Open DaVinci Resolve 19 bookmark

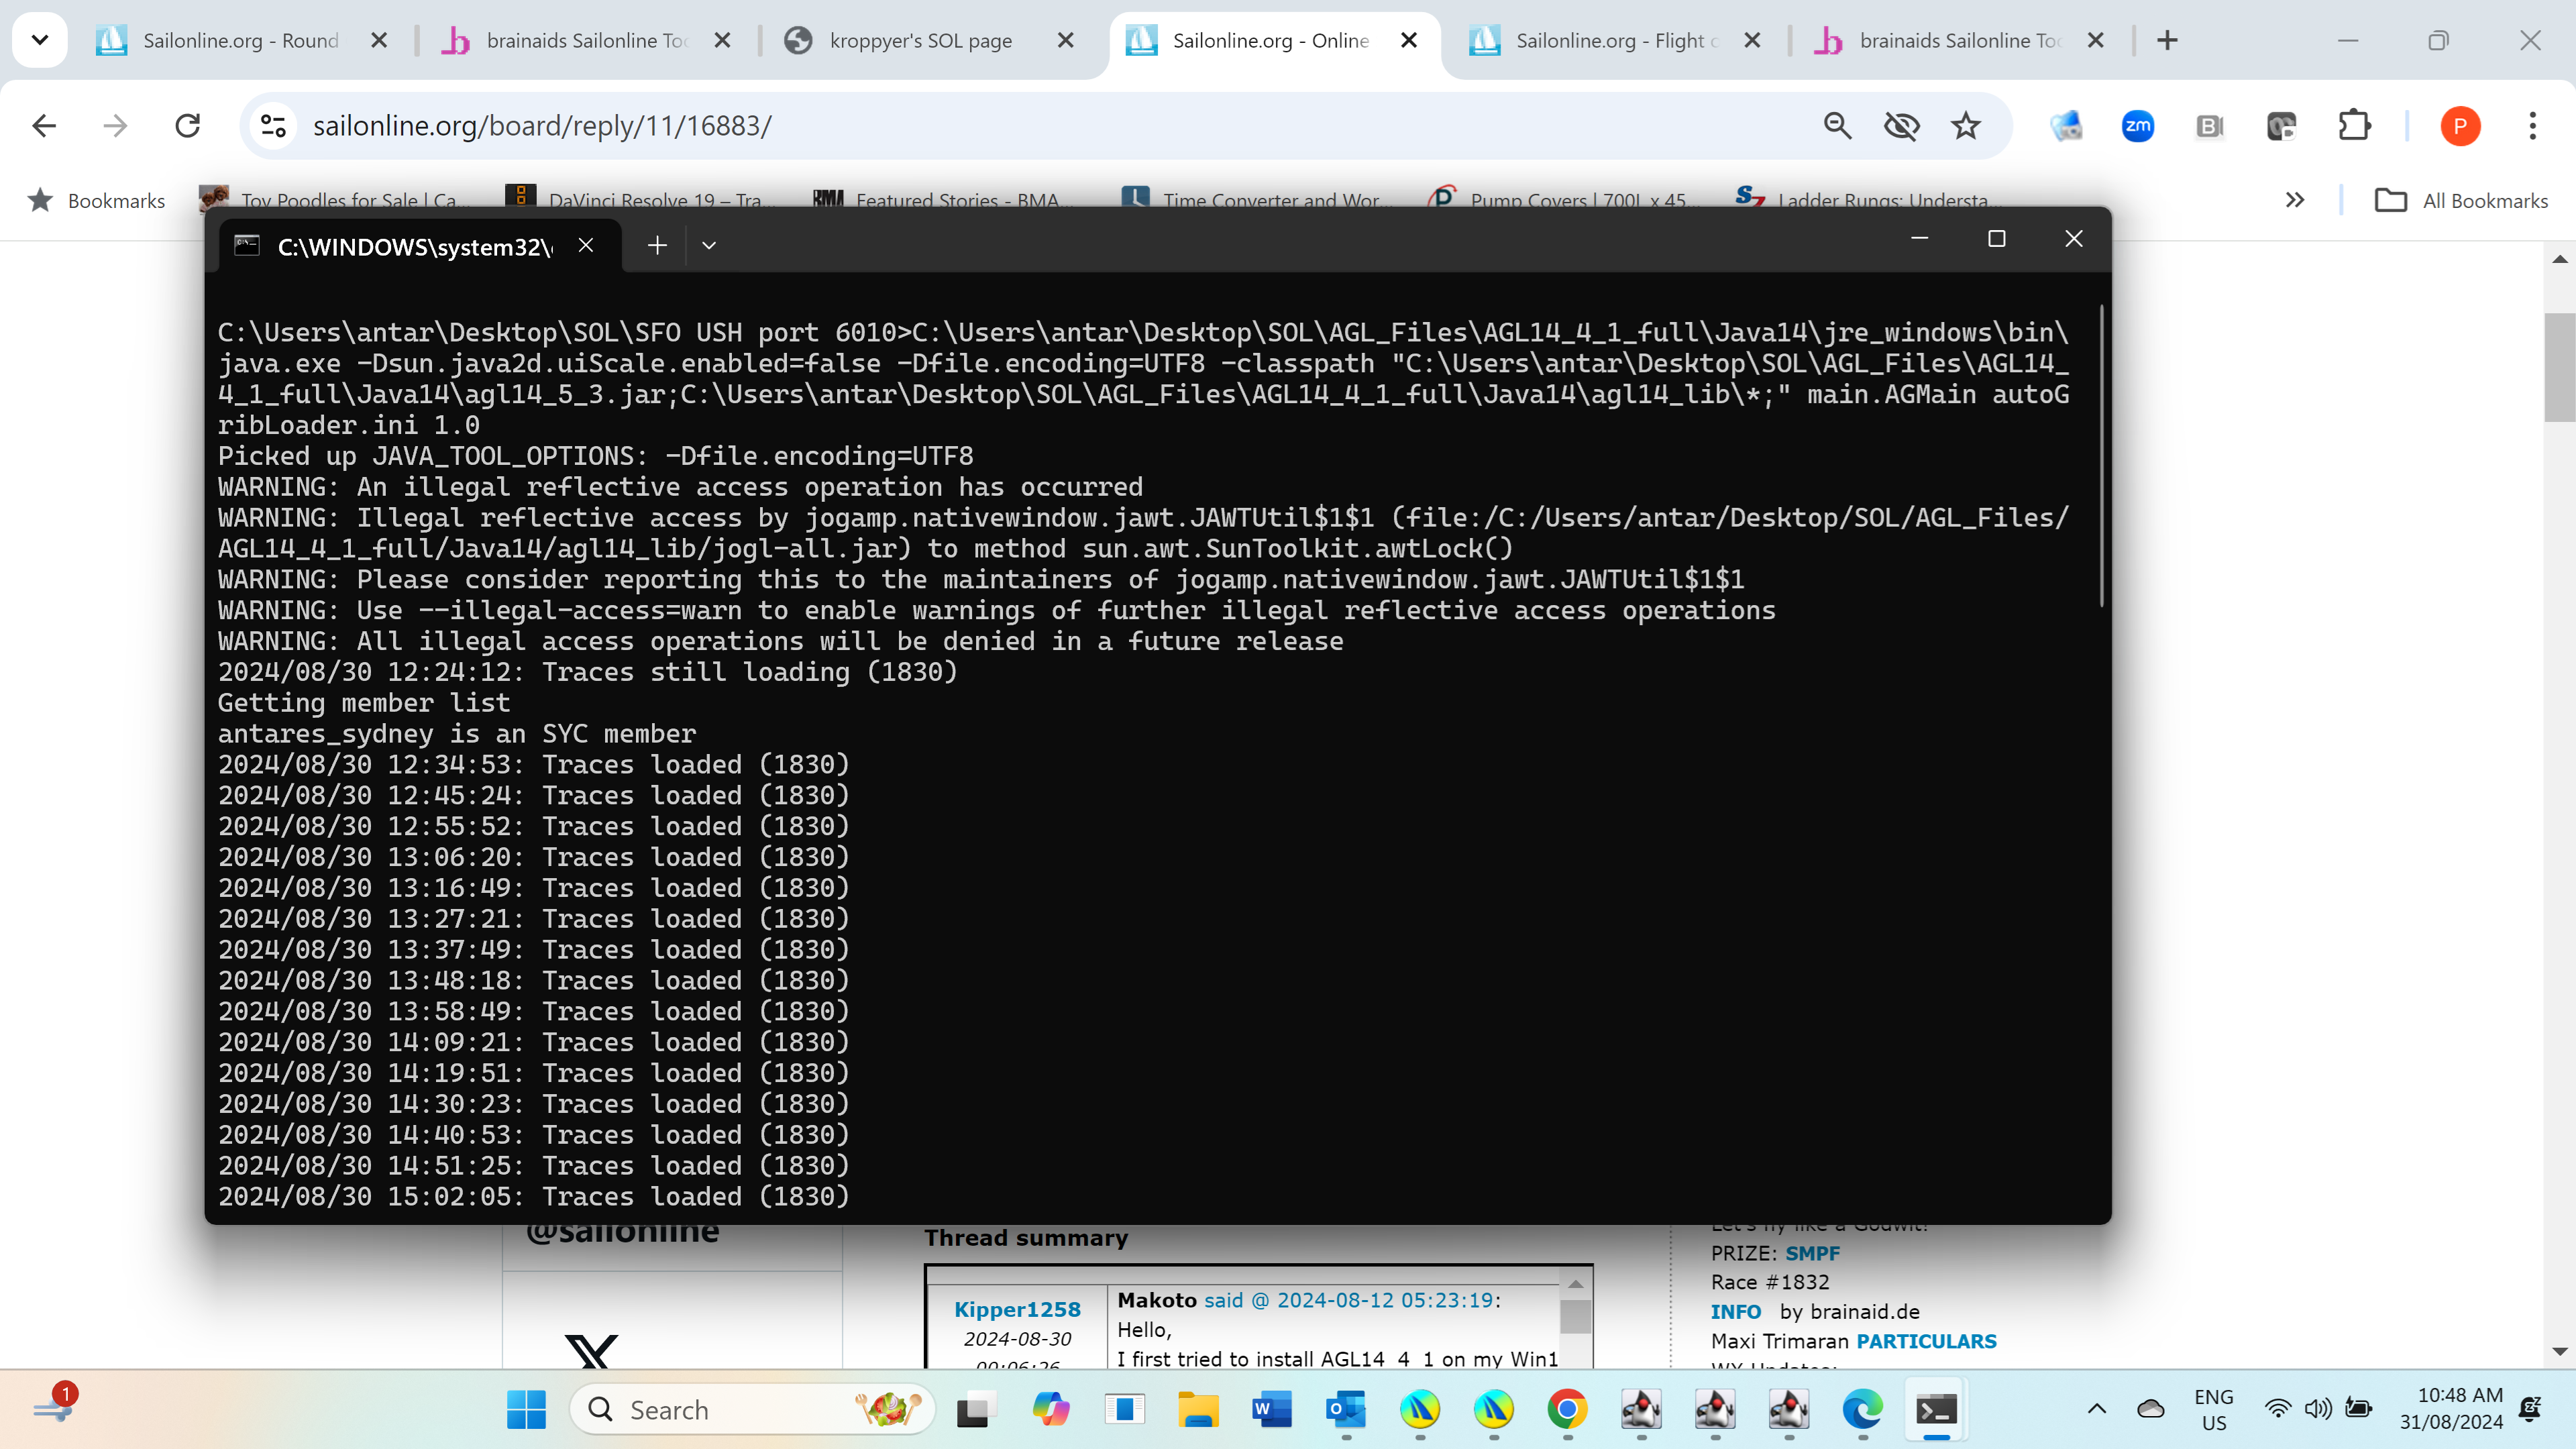(x=640, y=200)
